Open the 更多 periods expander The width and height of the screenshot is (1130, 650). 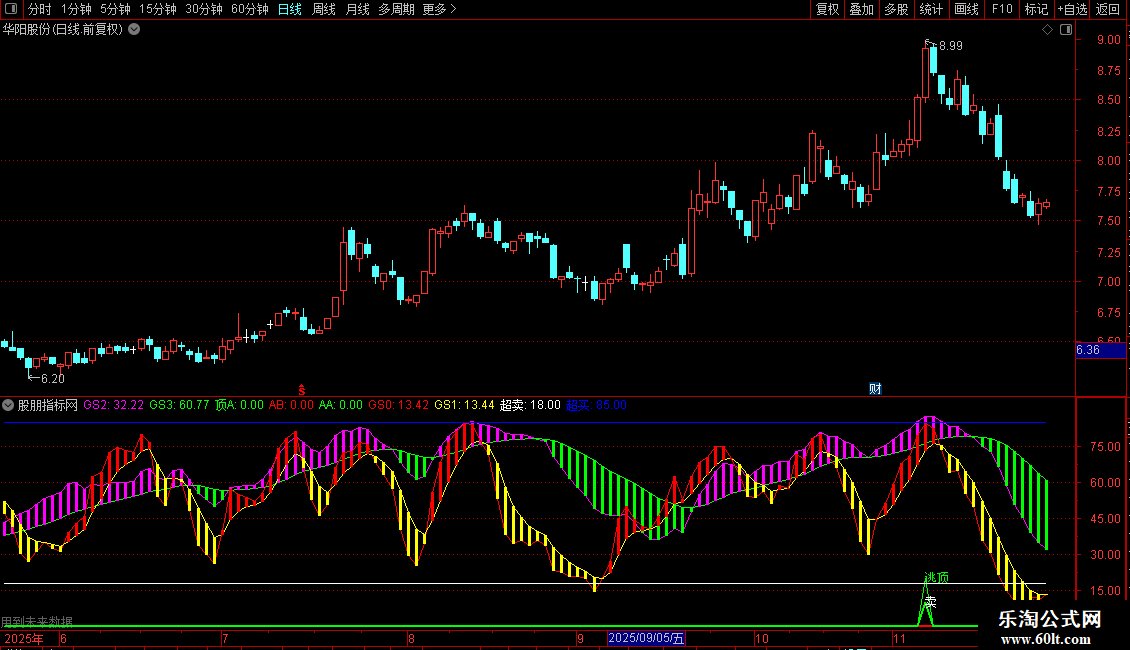pos(439,9)
